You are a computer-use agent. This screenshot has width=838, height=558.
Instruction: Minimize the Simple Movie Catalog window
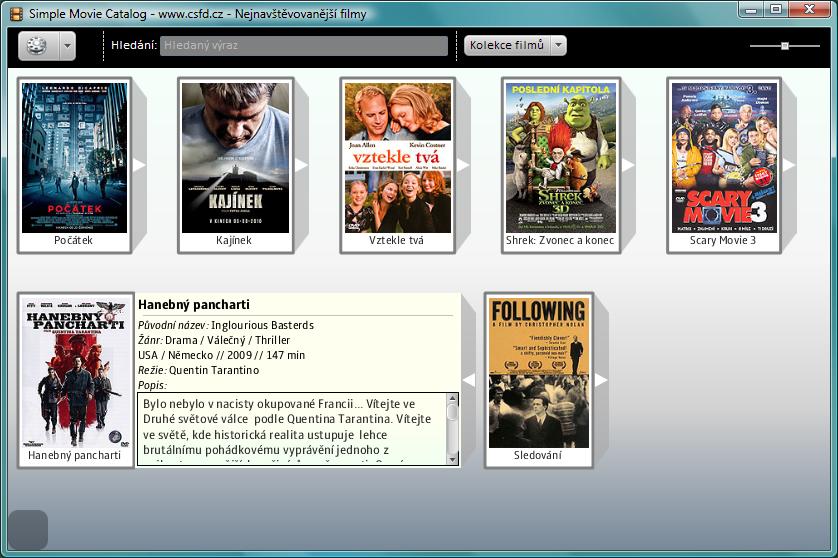tap(751, 10)
